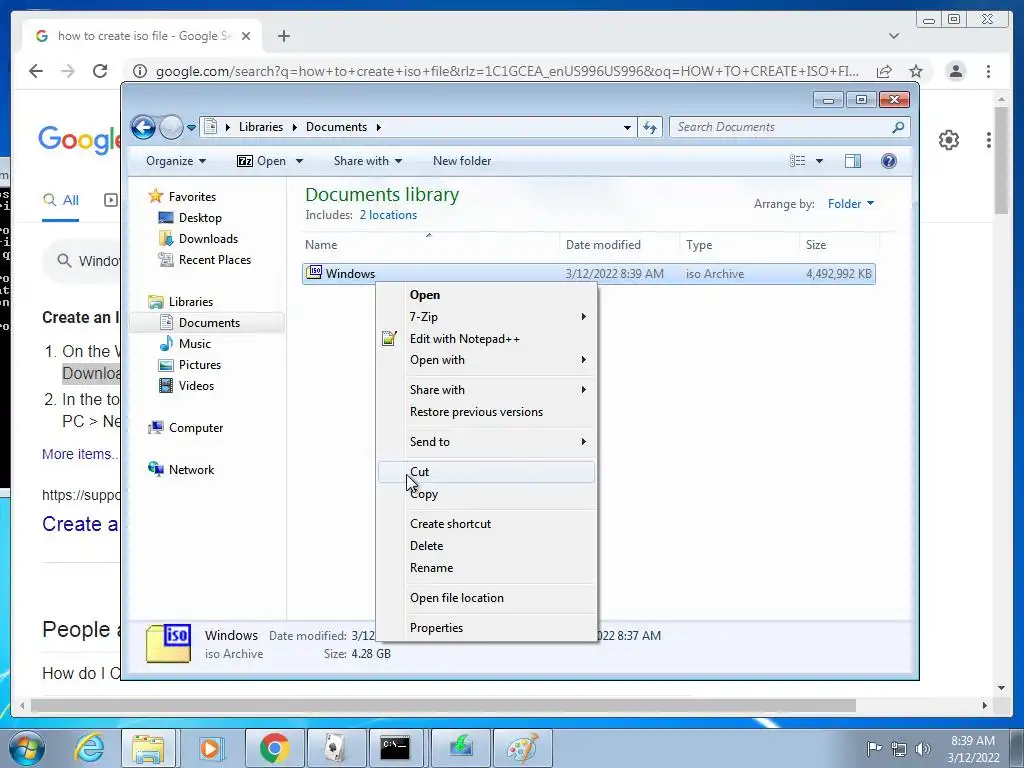Open Chrome profile avatar icon

point(955,71)
